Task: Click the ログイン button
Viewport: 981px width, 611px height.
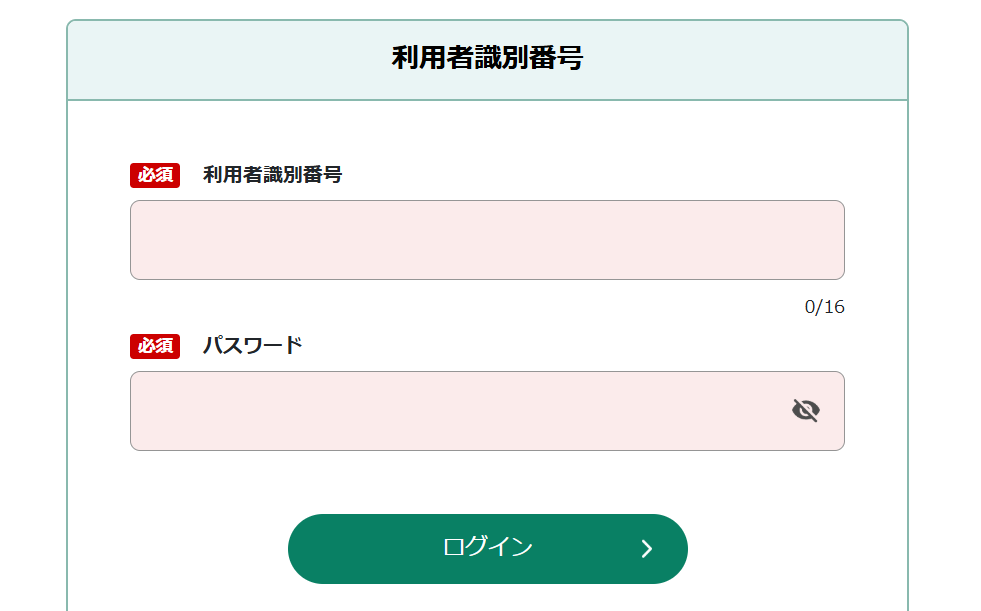Action: 487,549
